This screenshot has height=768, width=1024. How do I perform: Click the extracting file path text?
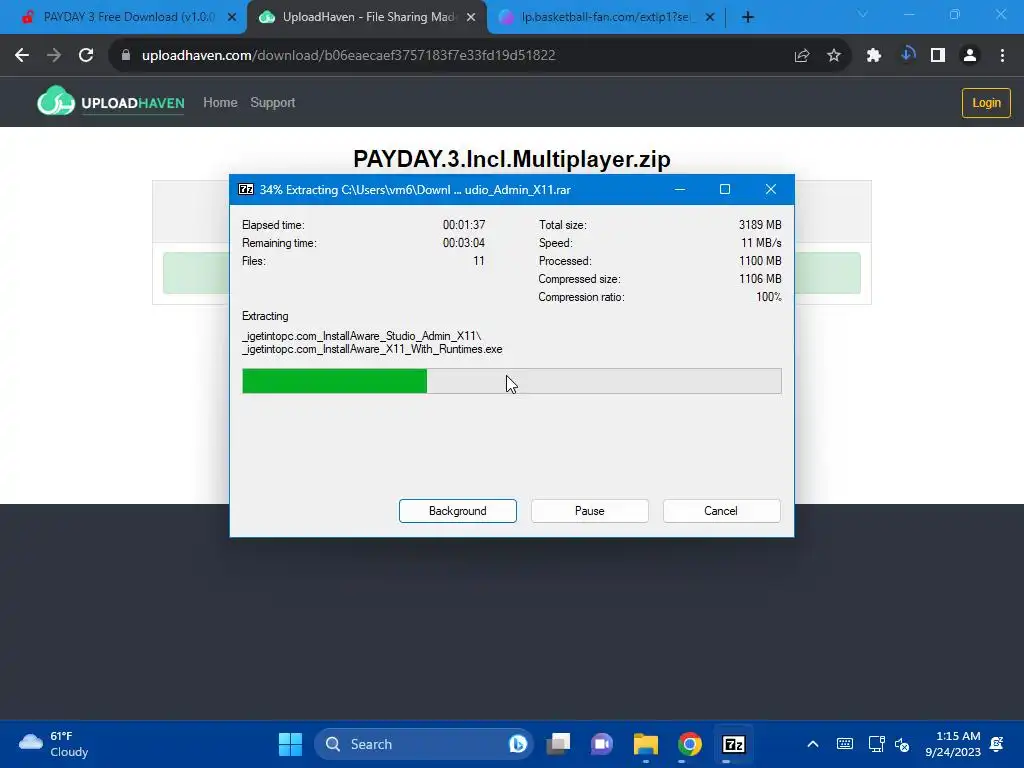click(372, 343)
